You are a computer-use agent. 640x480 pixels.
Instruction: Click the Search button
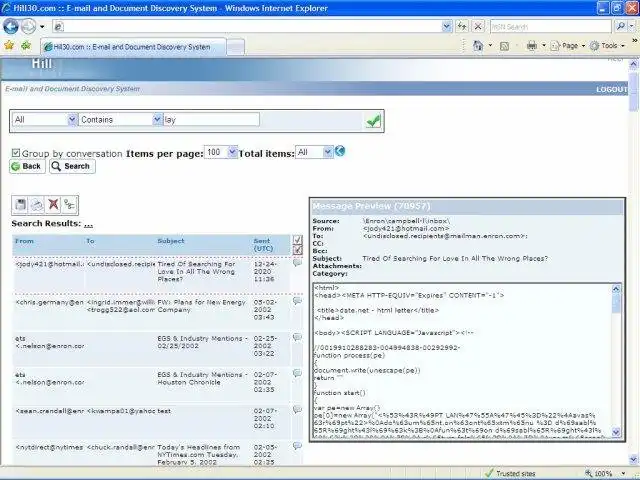click(x=72, y=166)
